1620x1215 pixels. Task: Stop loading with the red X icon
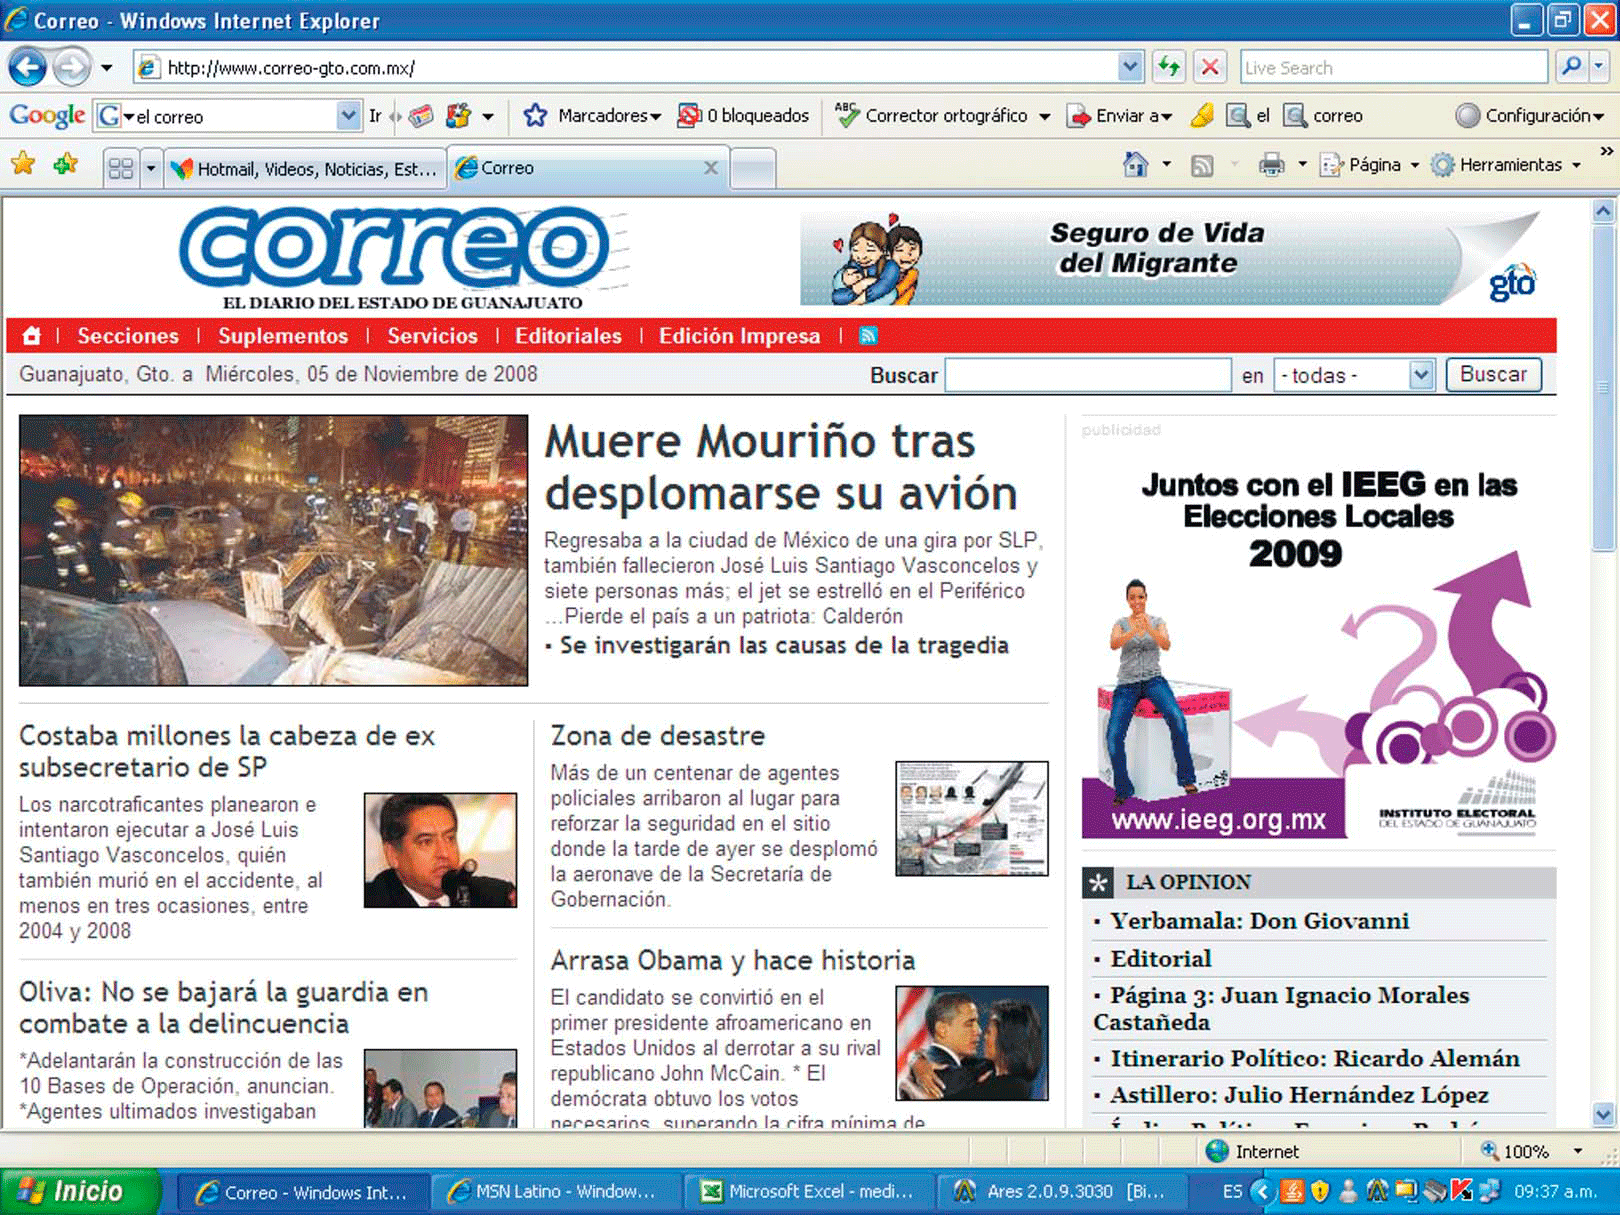(x=1210, y=68)
